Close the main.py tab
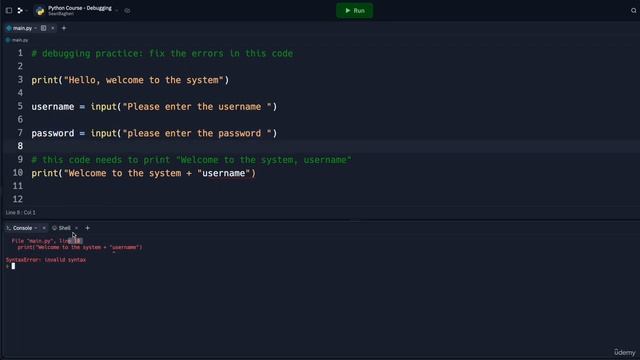This screenshot has width=640, height=360. click(x=53, y=28)
